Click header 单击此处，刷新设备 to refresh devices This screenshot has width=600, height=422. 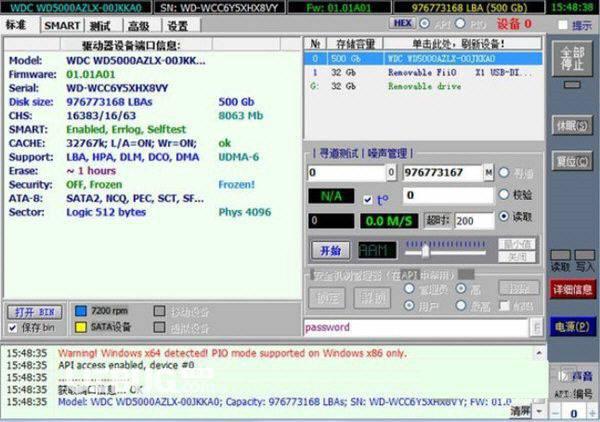[462, 44]
